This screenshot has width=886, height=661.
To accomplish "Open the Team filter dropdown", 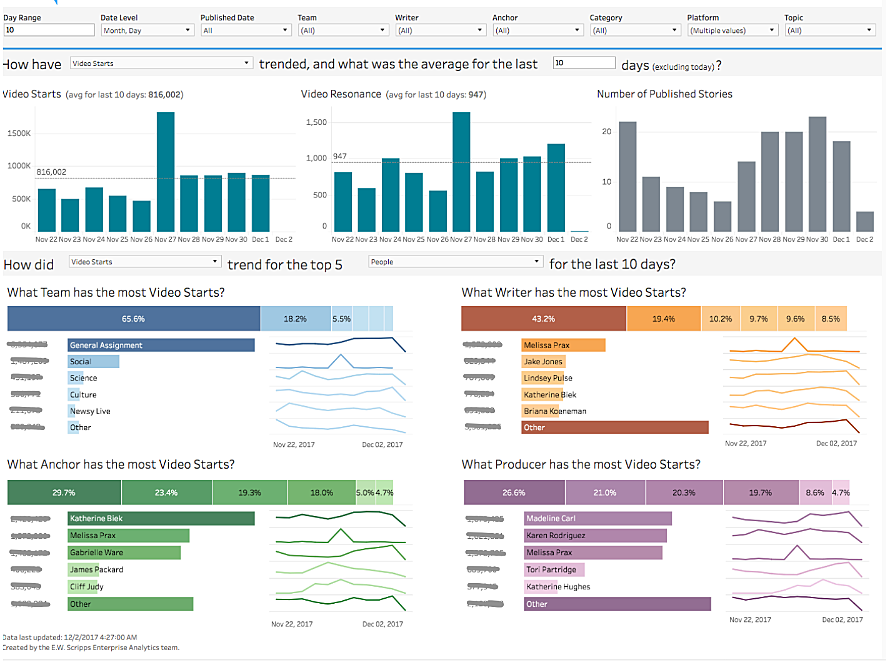I will click(x=341, y=31).
